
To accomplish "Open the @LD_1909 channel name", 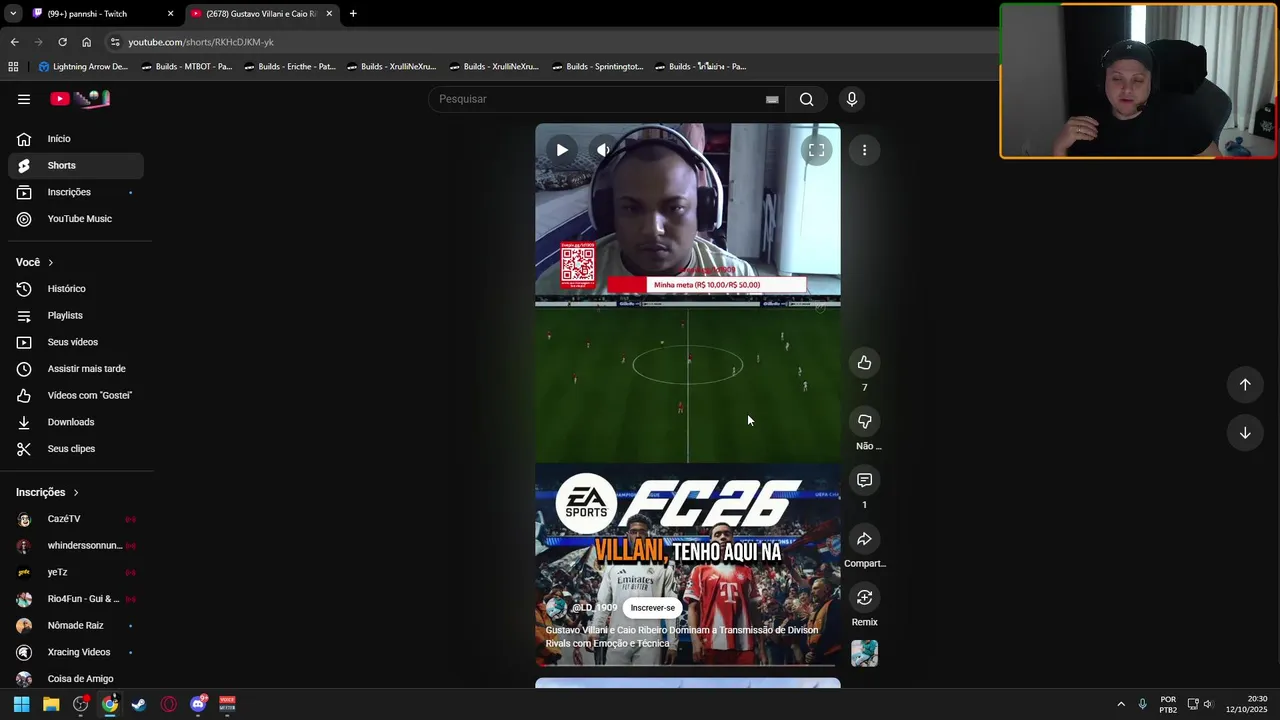I will click(x=594, y=608).
